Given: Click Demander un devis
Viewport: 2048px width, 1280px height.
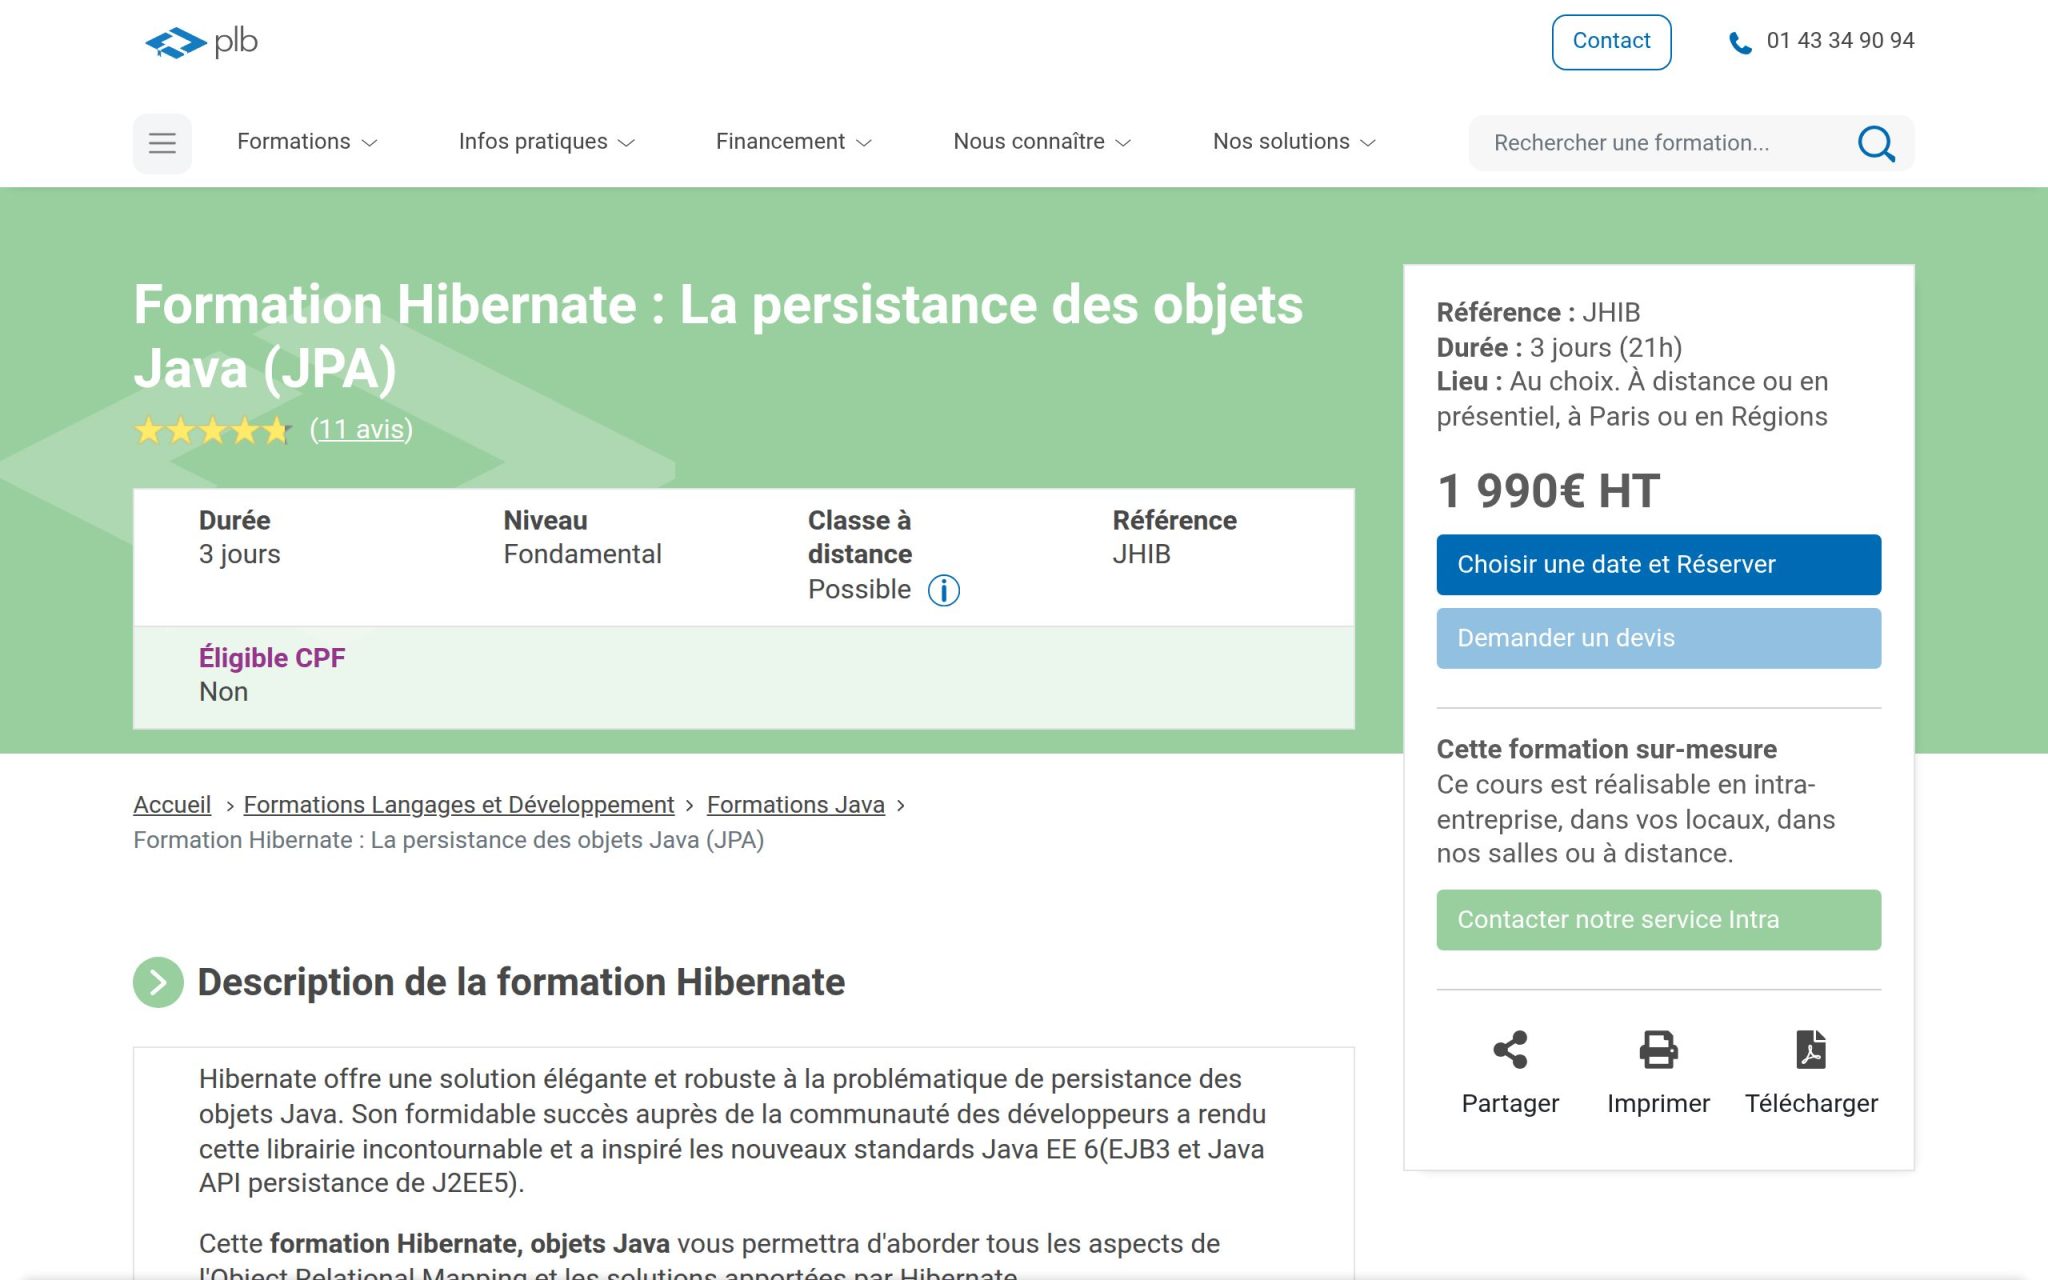Looking at the screenshot, I should (x=1658, y=637).
